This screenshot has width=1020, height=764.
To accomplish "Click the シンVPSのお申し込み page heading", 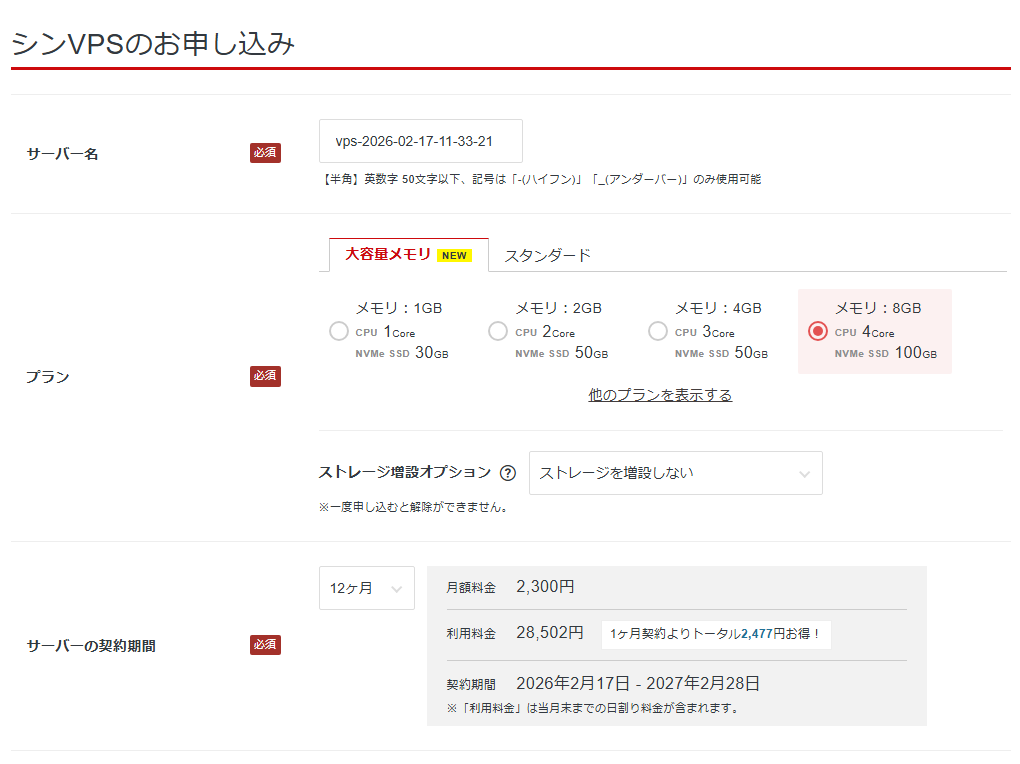I will click(x=153, y=44).
